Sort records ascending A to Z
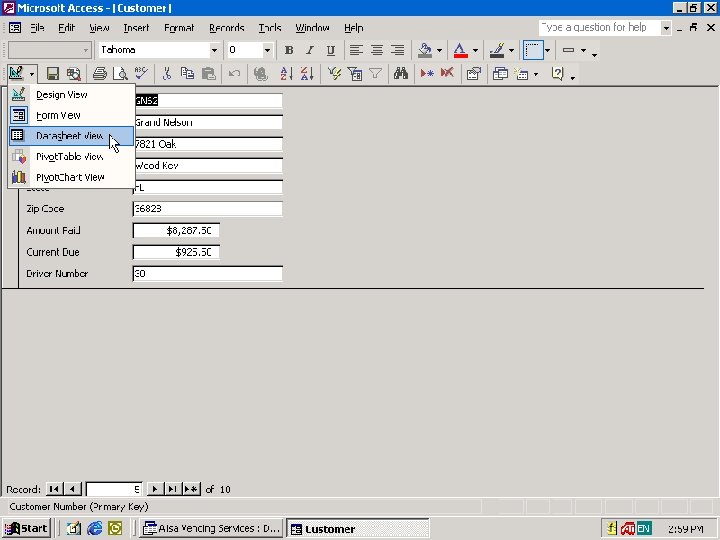720x540 pixels. click(286, 73)
